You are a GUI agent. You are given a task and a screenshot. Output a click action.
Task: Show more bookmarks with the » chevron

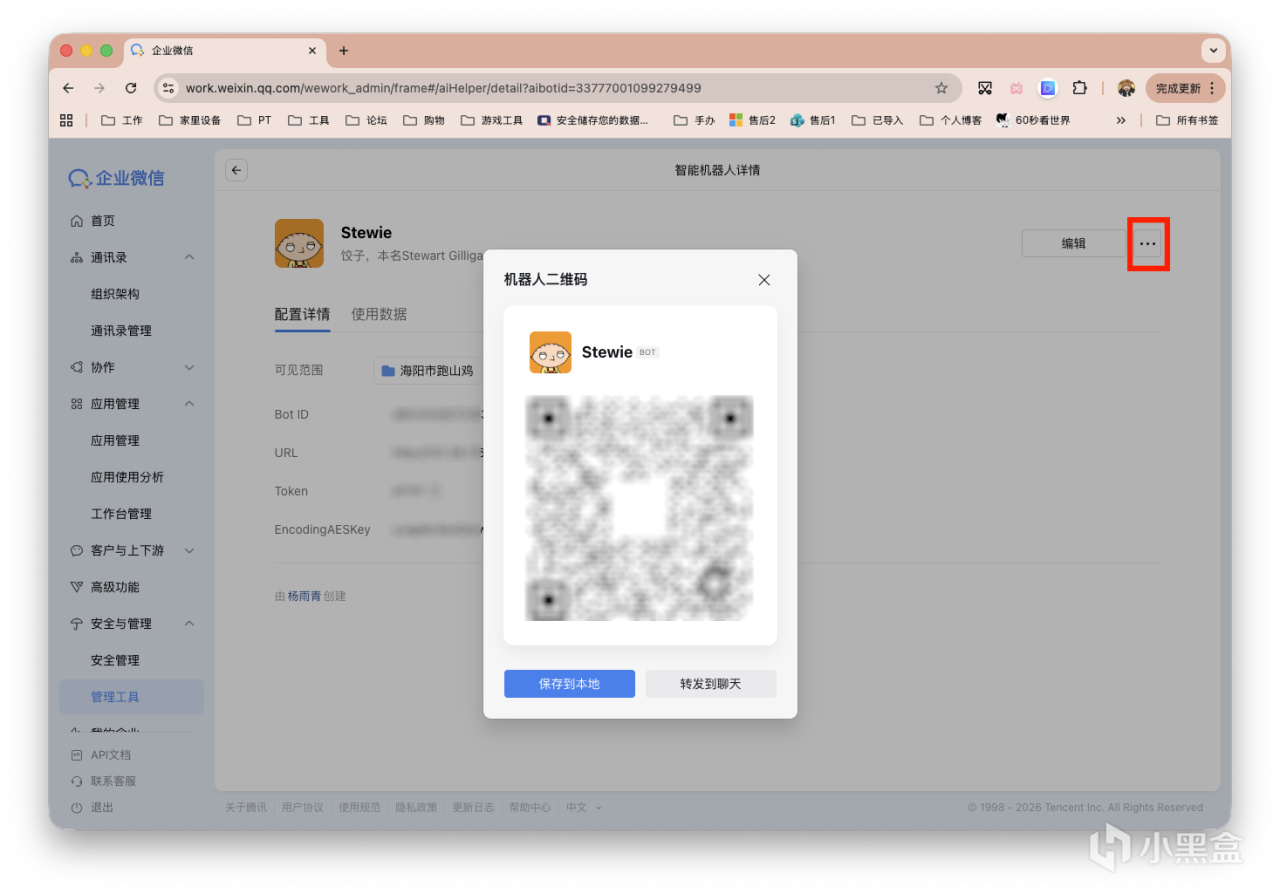pyautogui.click(x=1121, y=120)
